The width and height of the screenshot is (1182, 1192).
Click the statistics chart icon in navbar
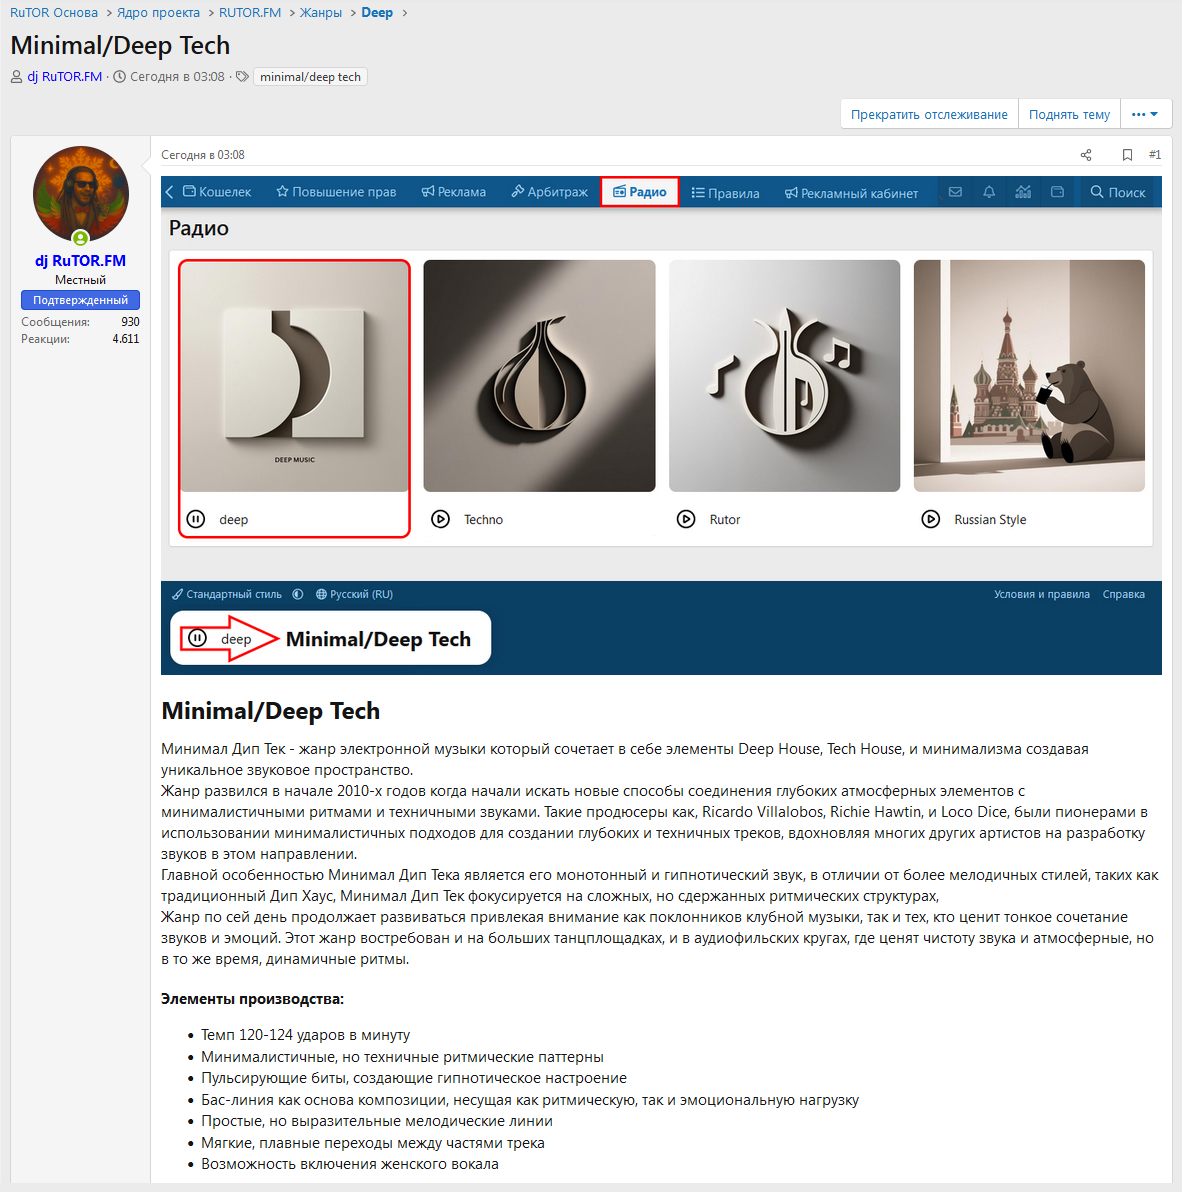pyautogui.click(x=1023, y=192)
